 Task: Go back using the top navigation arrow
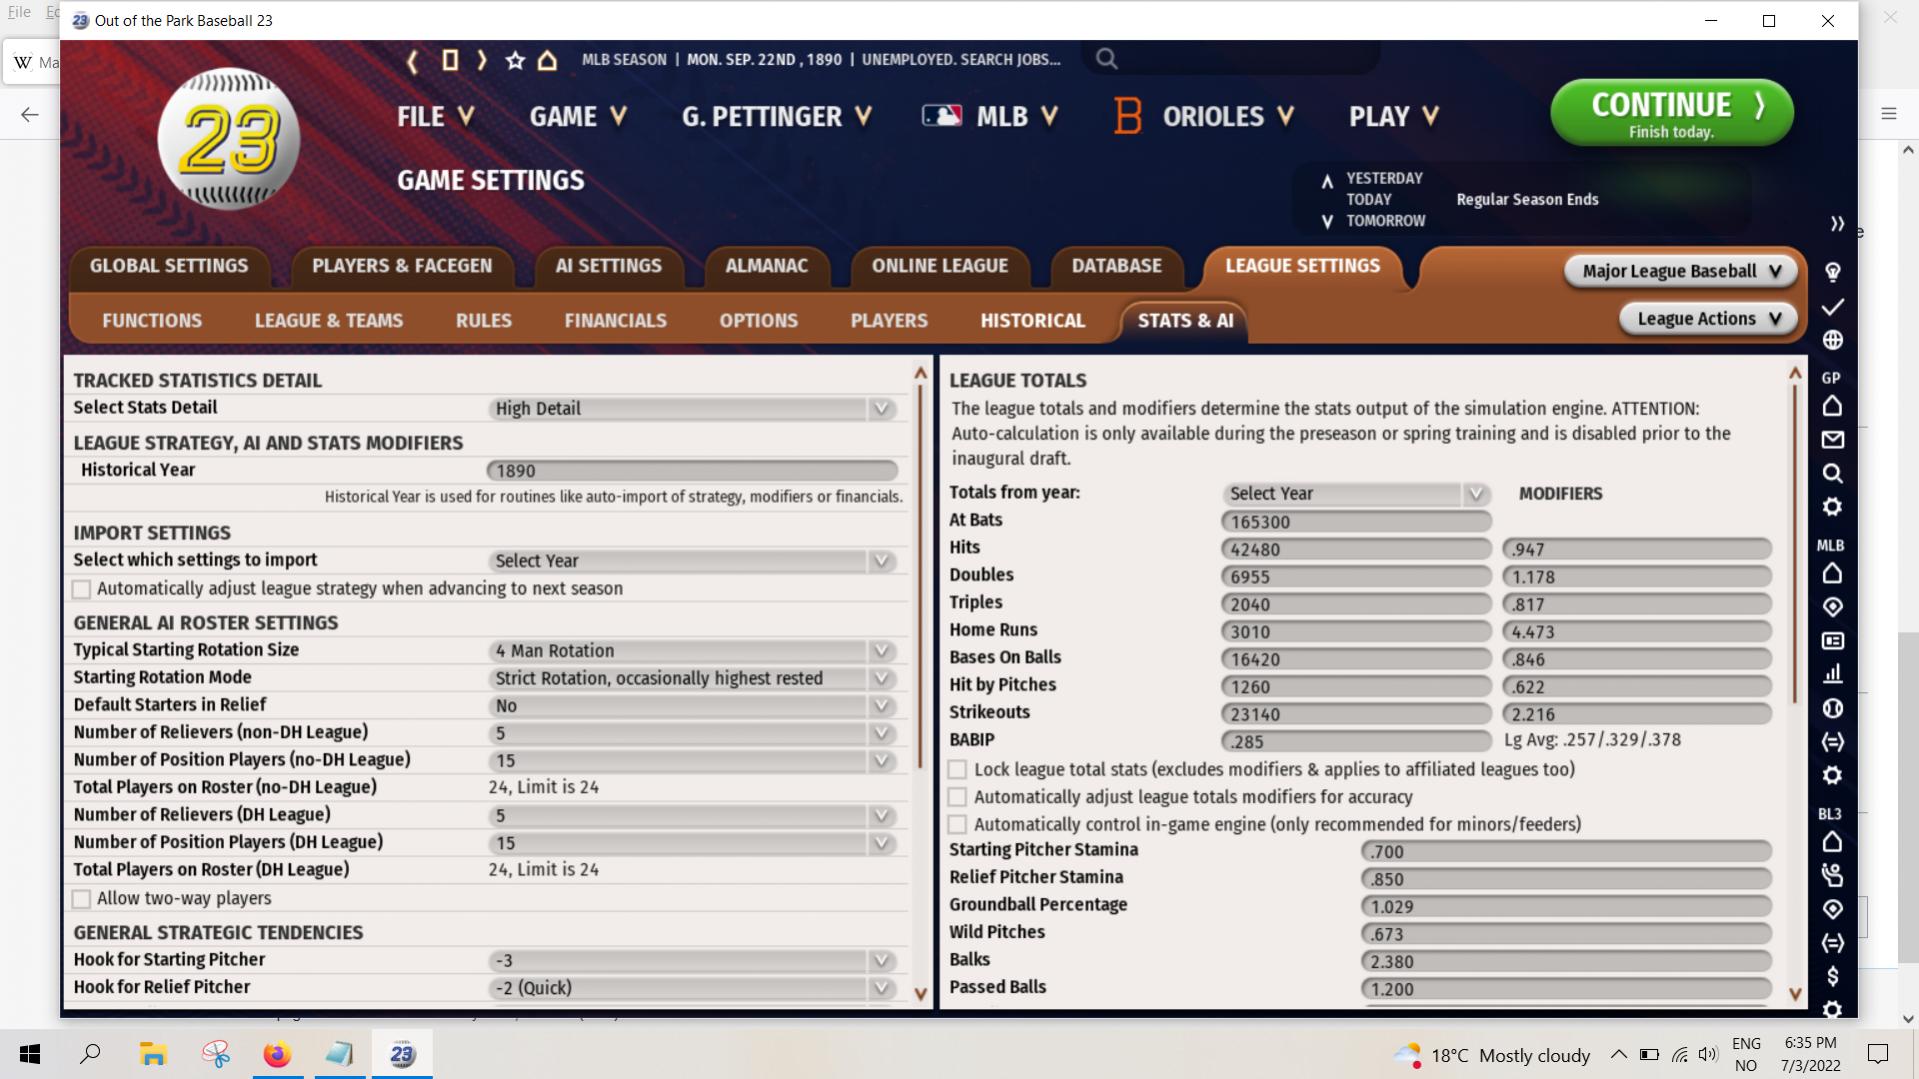point(412,60)
